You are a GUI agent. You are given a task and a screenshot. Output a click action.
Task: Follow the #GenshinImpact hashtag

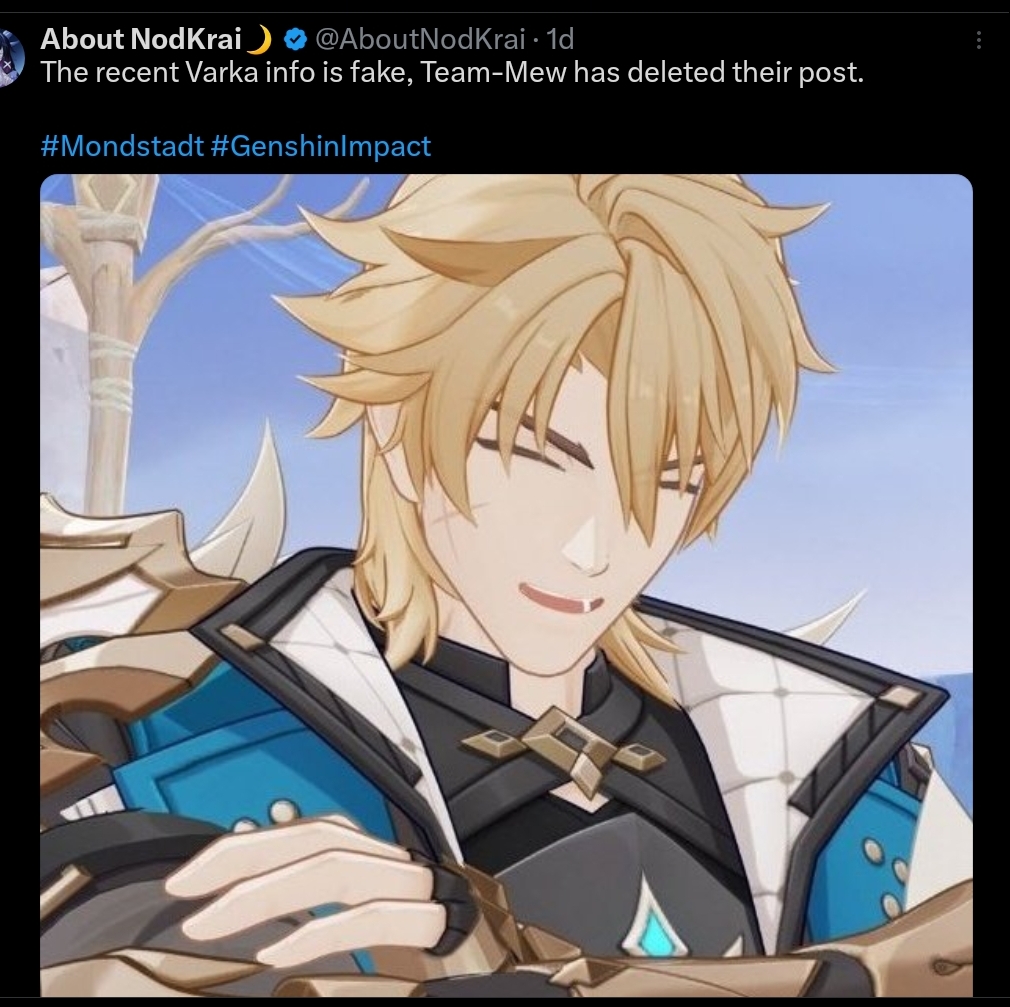[320, 146]
